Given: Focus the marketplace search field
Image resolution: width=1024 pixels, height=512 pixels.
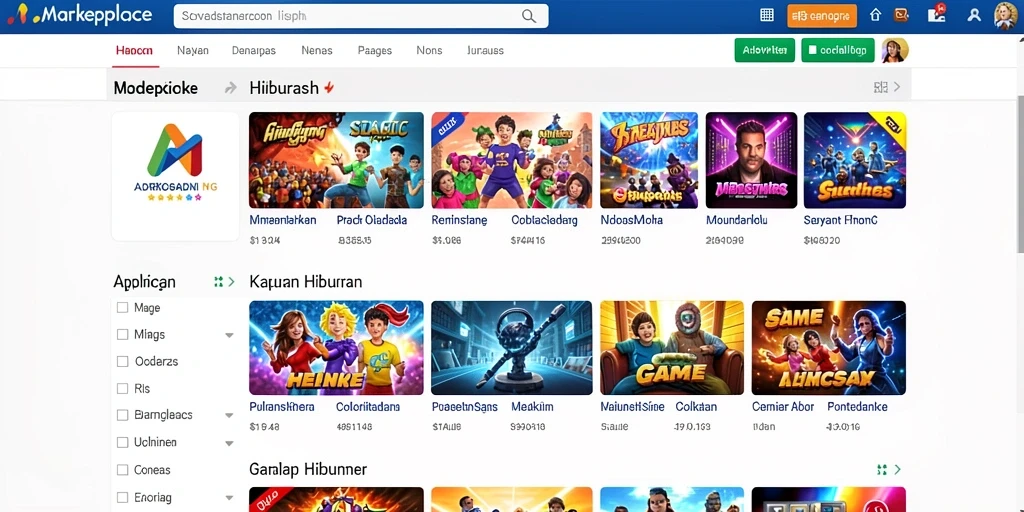Looking at the screenshot, I should click(361, 16).
